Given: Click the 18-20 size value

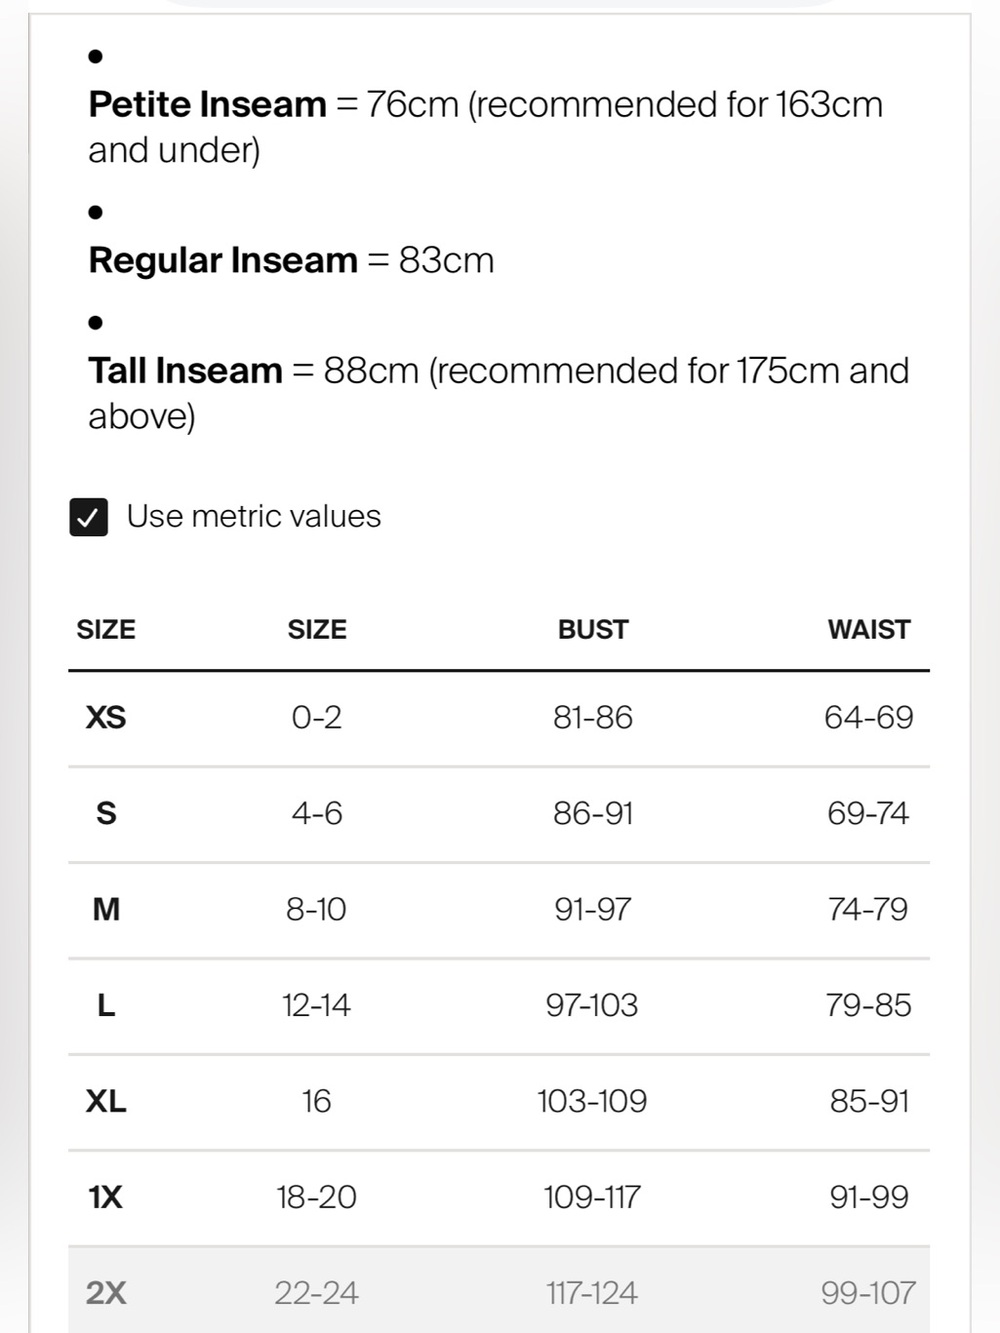Looking at the screenshot, I should click(x=317, y=1197).
